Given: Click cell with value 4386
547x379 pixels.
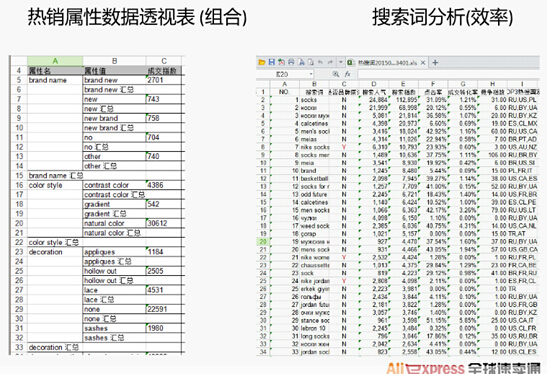Looking at the screenshot, I should click(164, 185).
